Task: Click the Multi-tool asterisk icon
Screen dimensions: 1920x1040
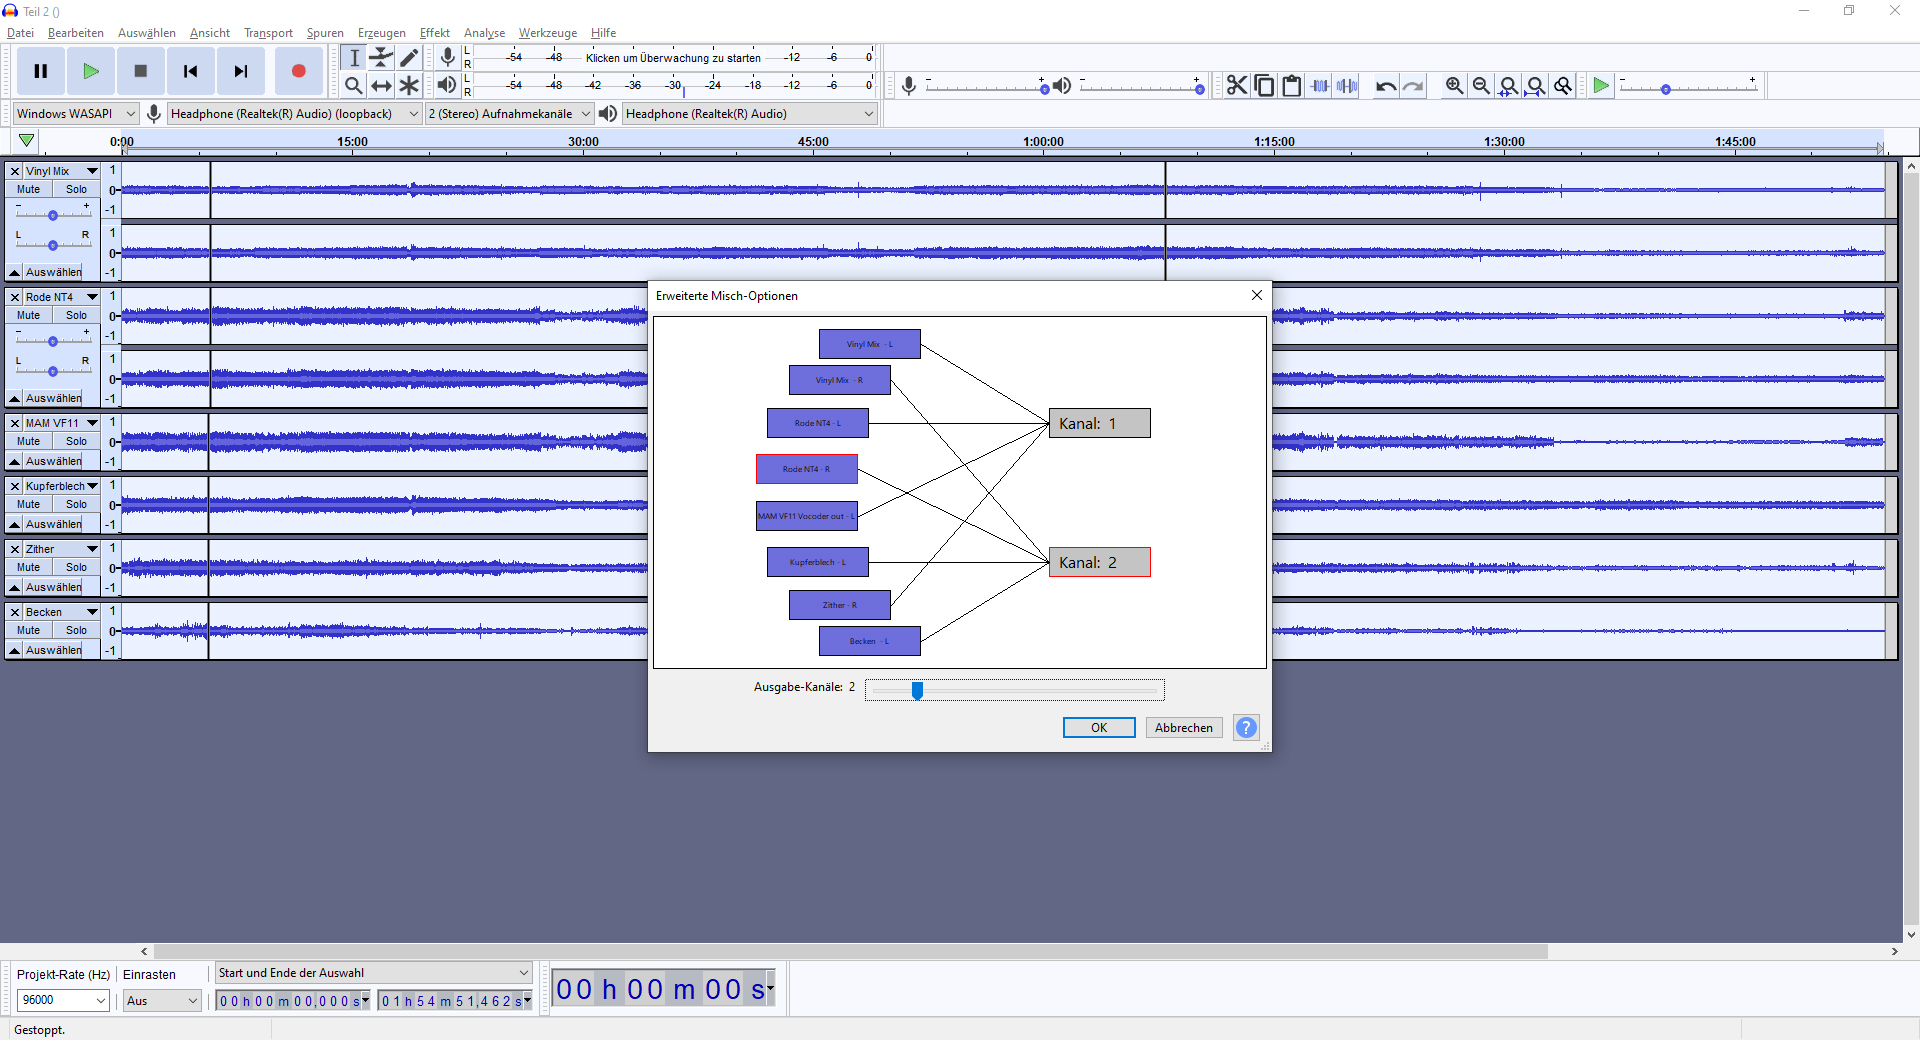Action: (x=409, y=86)
